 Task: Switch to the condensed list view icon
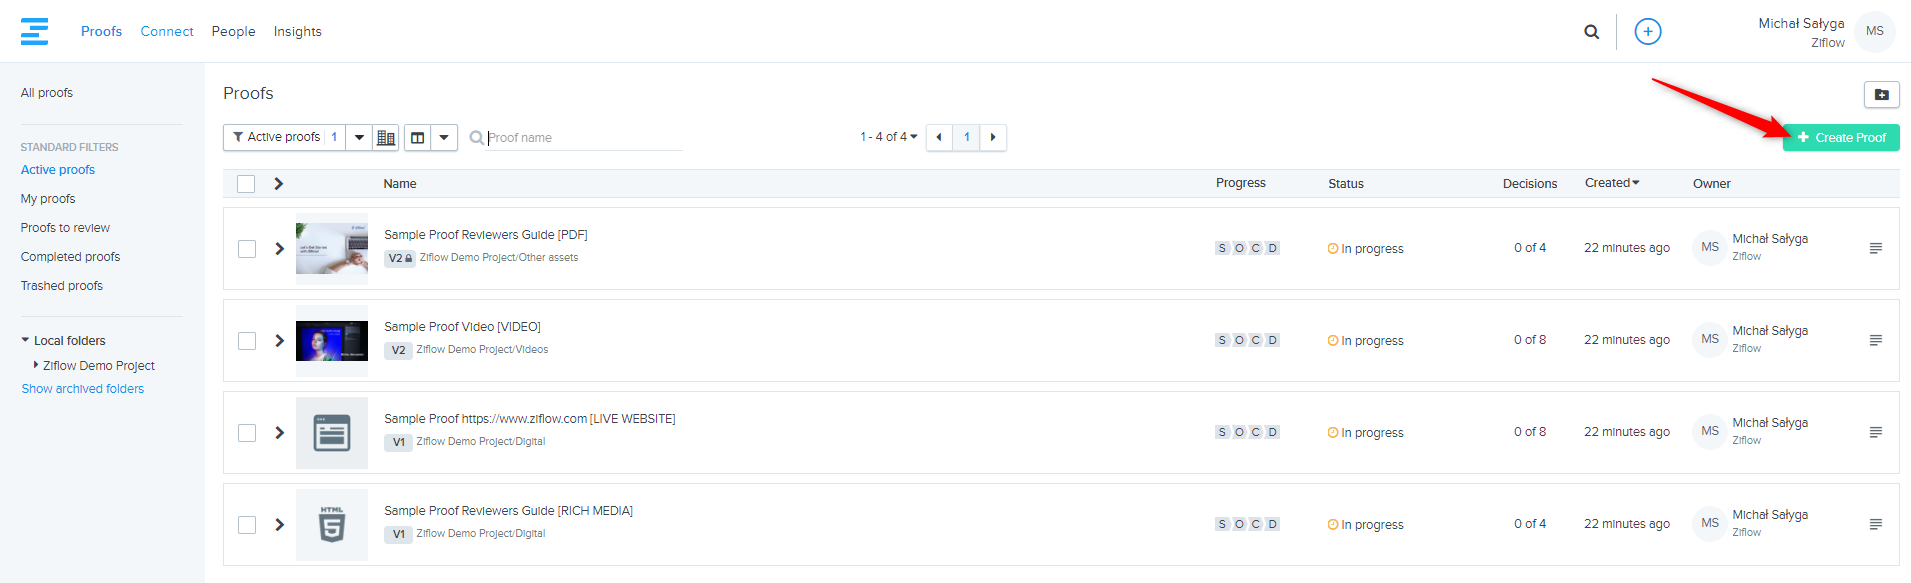coord(386,137)
